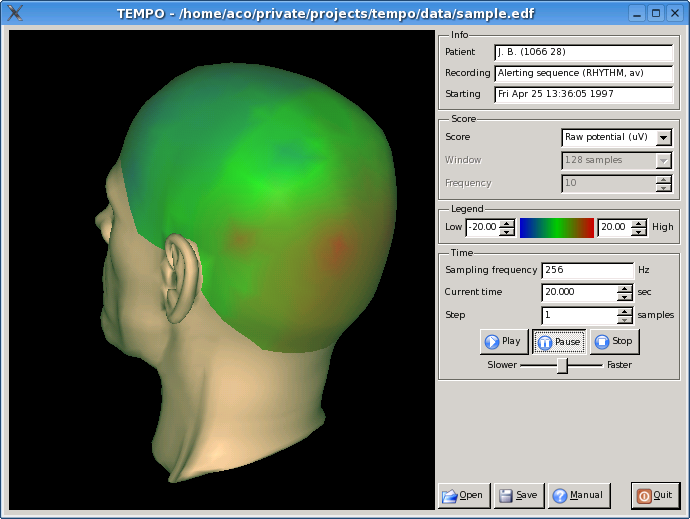The width and height of the screenshot is (690, 519).
Task: Click the legend color gradient bar
Action: tap(556, 227)
